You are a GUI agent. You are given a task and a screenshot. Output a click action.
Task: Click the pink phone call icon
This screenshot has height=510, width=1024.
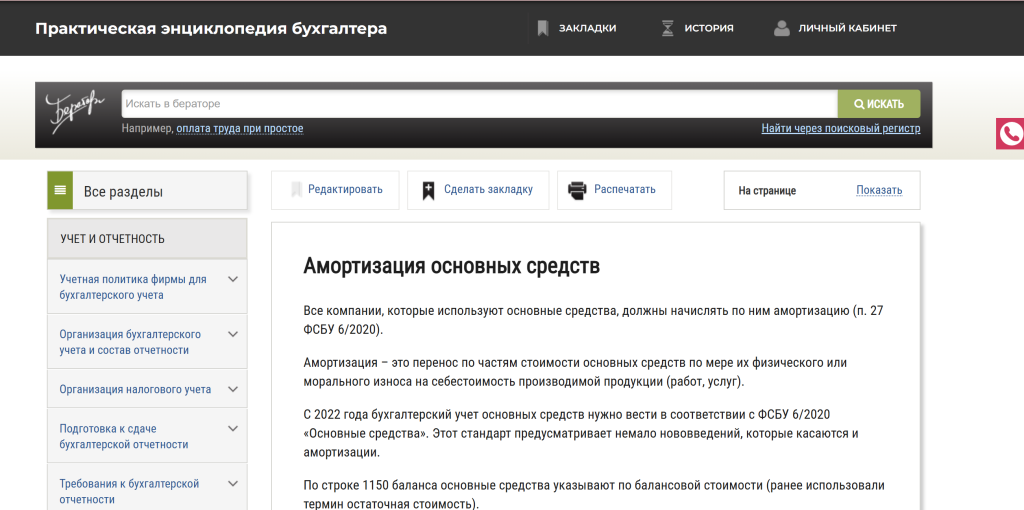[x=1010, y=134]
